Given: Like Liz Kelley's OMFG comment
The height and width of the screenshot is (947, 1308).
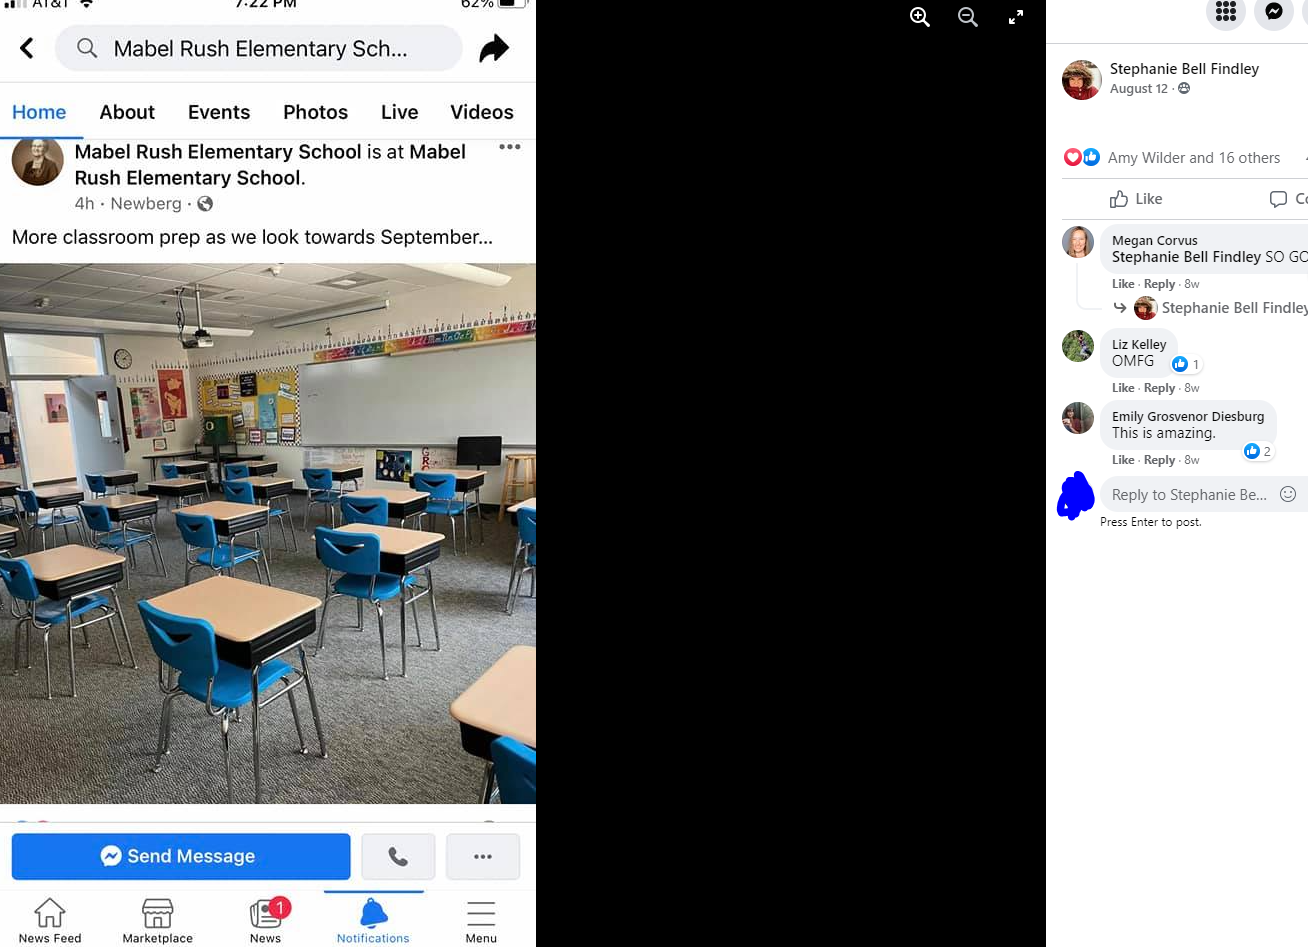Looking at the screenshot, I should (1123, 388).
